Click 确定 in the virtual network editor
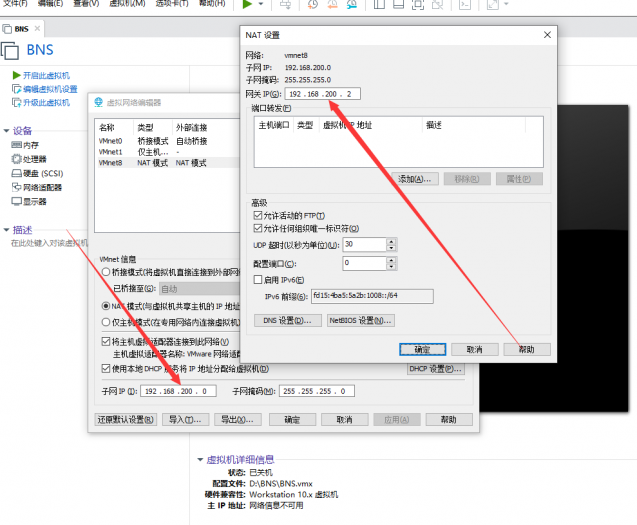 point(292,420)
